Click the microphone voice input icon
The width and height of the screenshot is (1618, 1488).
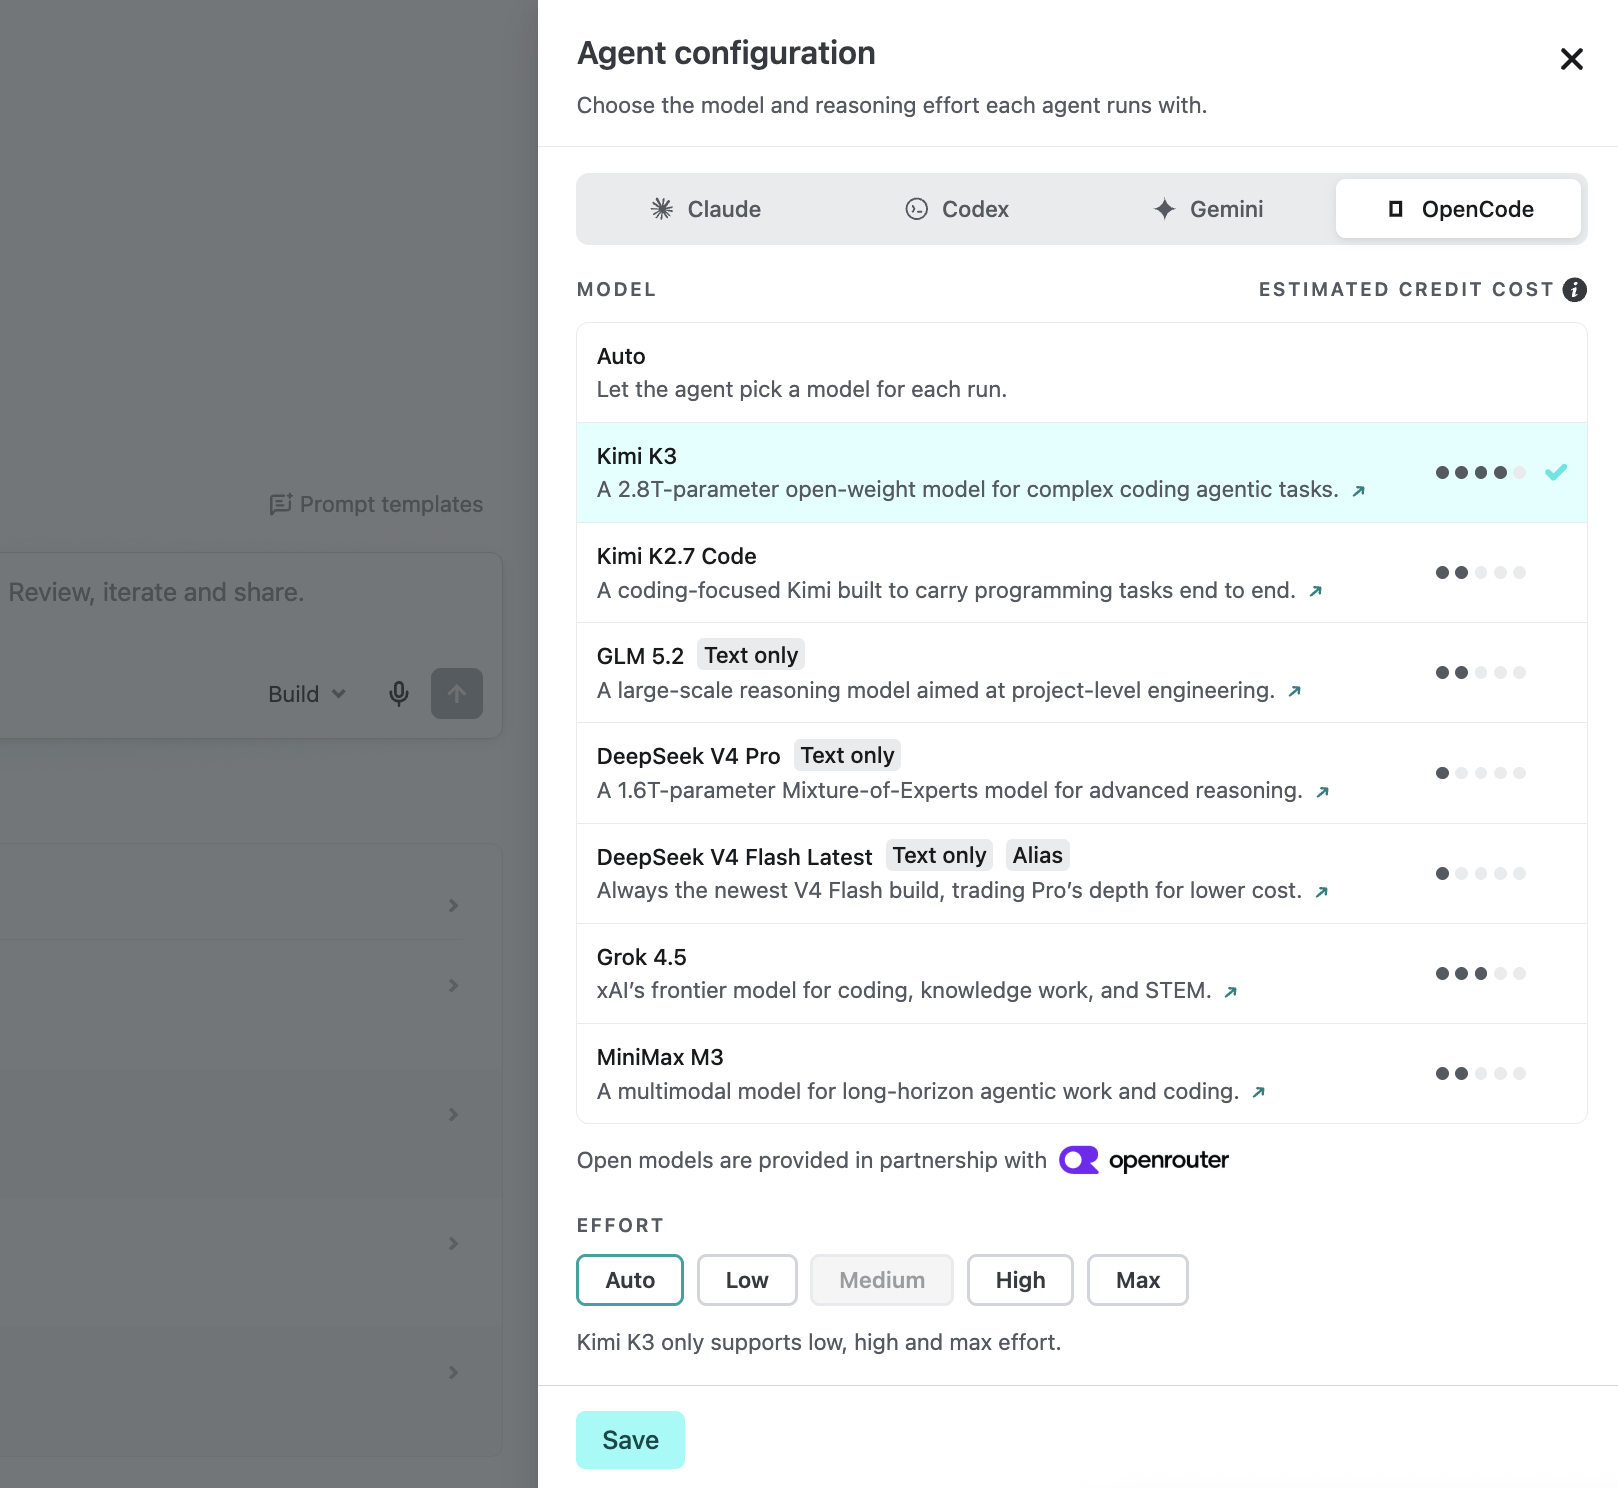[x=398, y=694]
